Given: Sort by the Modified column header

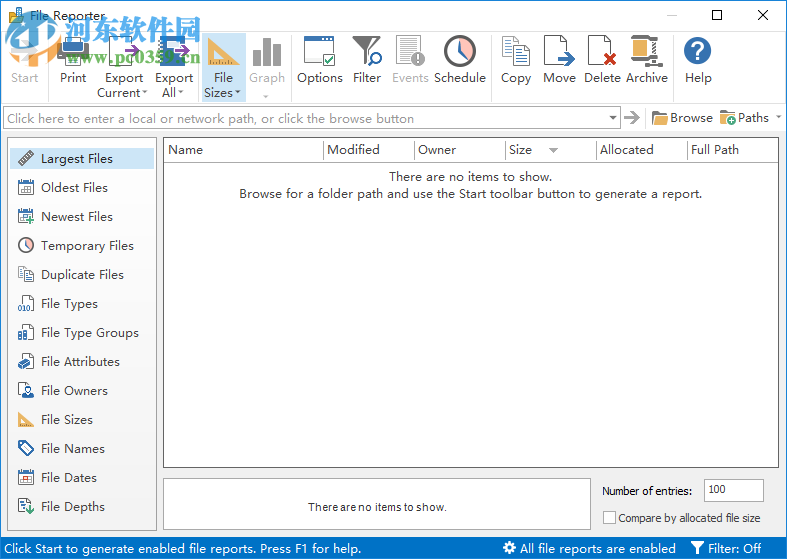Looking at the screenshot, I should [x=369, y=150].
